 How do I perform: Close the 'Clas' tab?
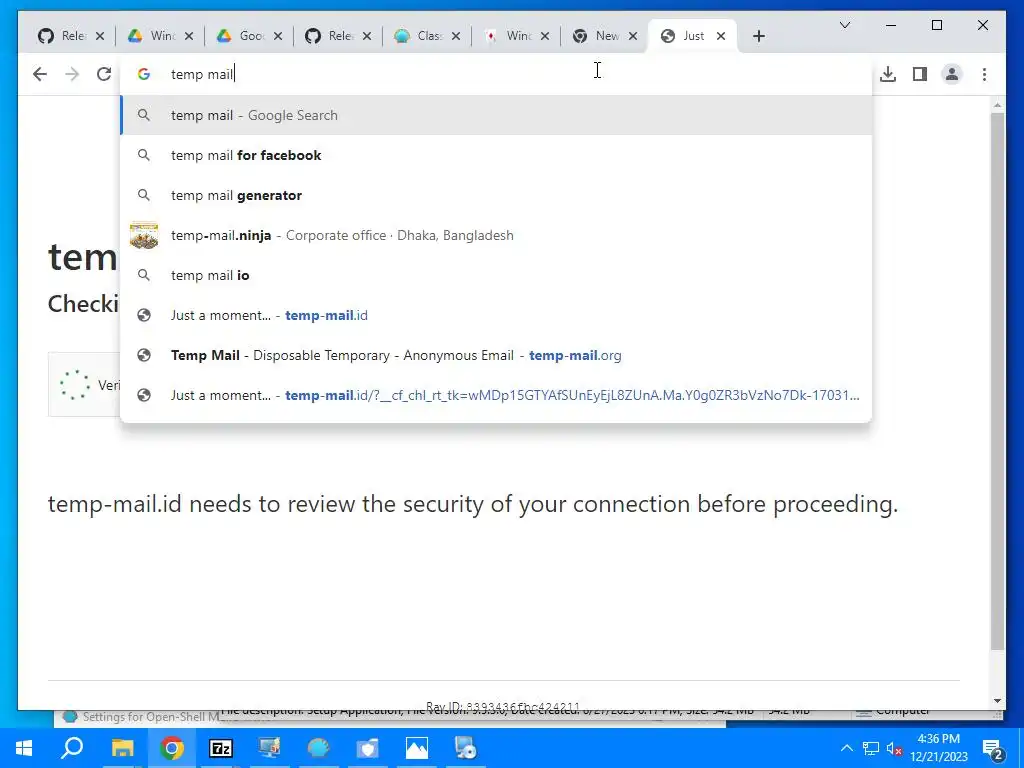coord(456,36)
